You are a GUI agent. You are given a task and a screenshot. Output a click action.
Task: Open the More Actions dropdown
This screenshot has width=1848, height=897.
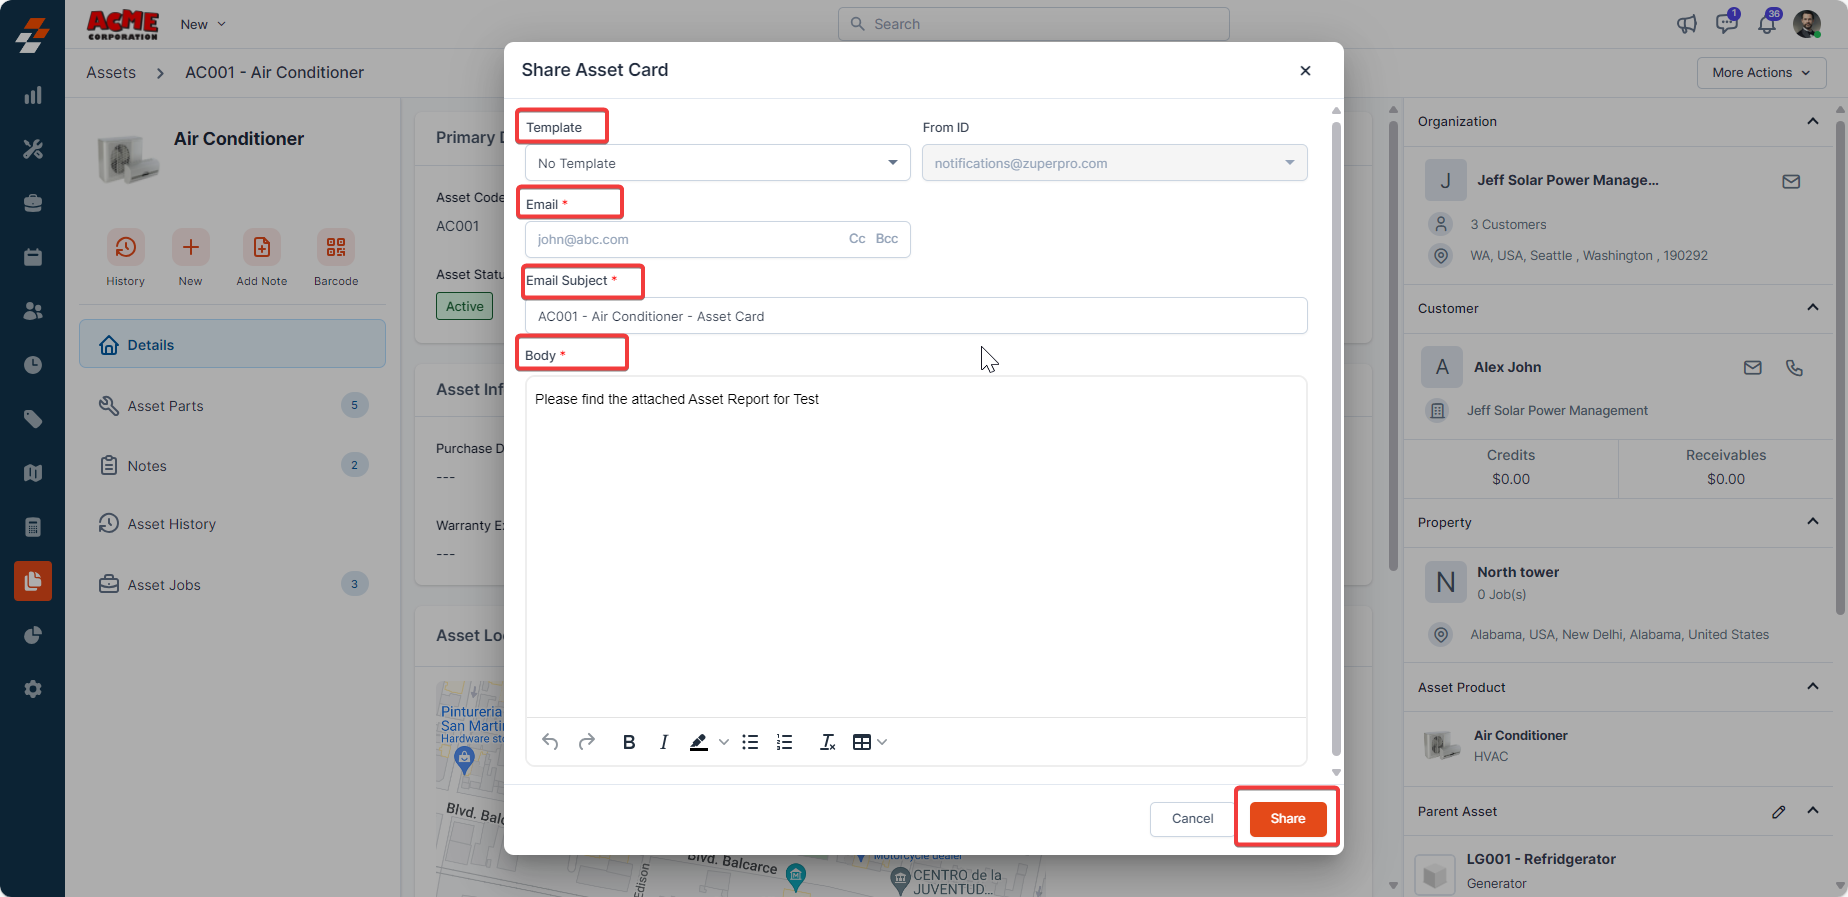(x=1762, y=73)
